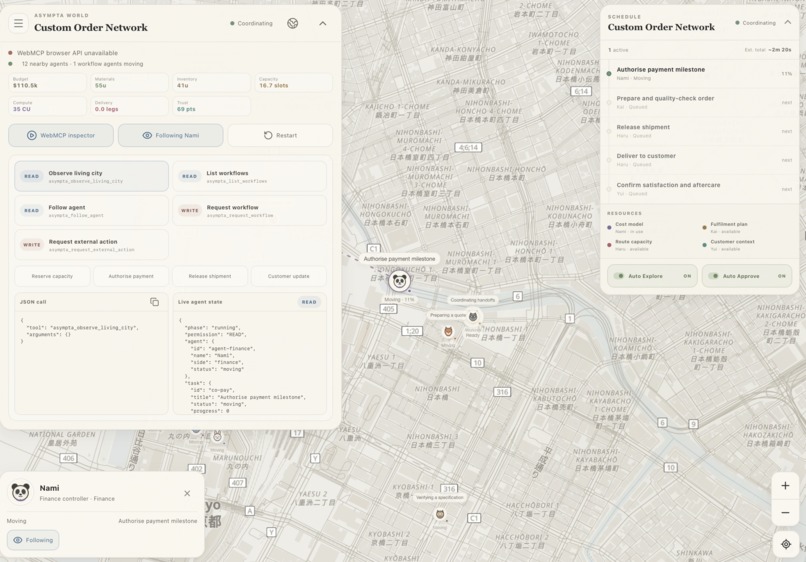The width and height of the screenshot is (806, 562).
Task: Zoom in on the map
Action: (785, 486)
